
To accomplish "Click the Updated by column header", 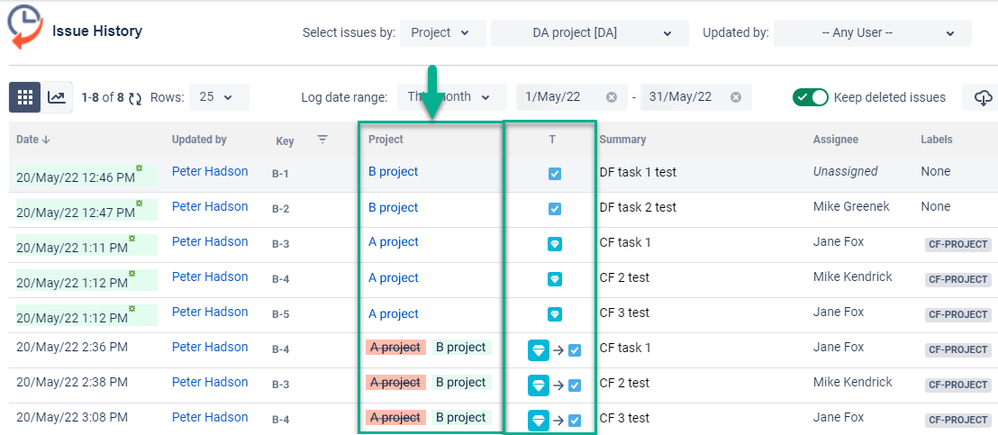I will [199, 139].
